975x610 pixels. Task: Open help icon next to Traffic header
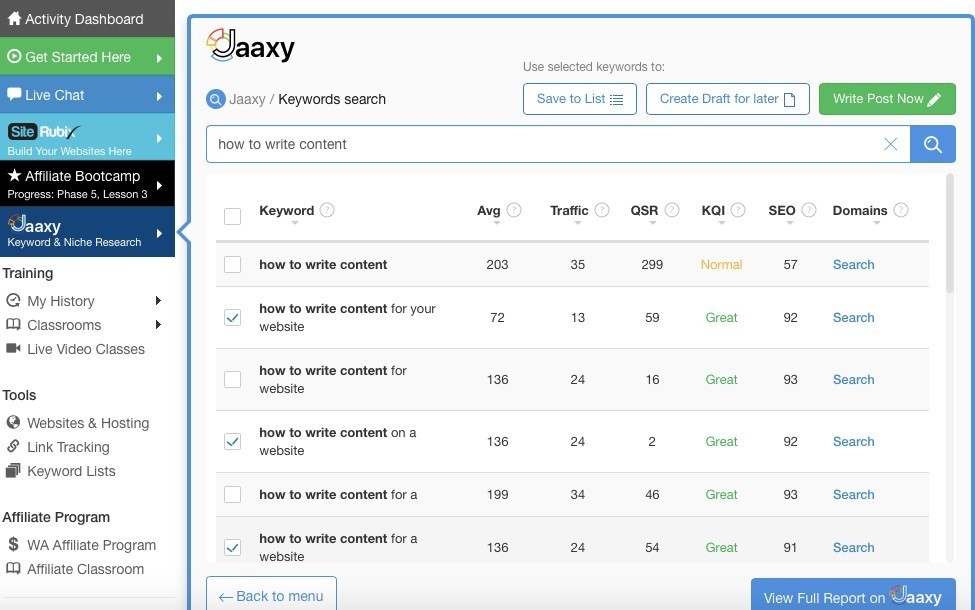coord(602,210)
